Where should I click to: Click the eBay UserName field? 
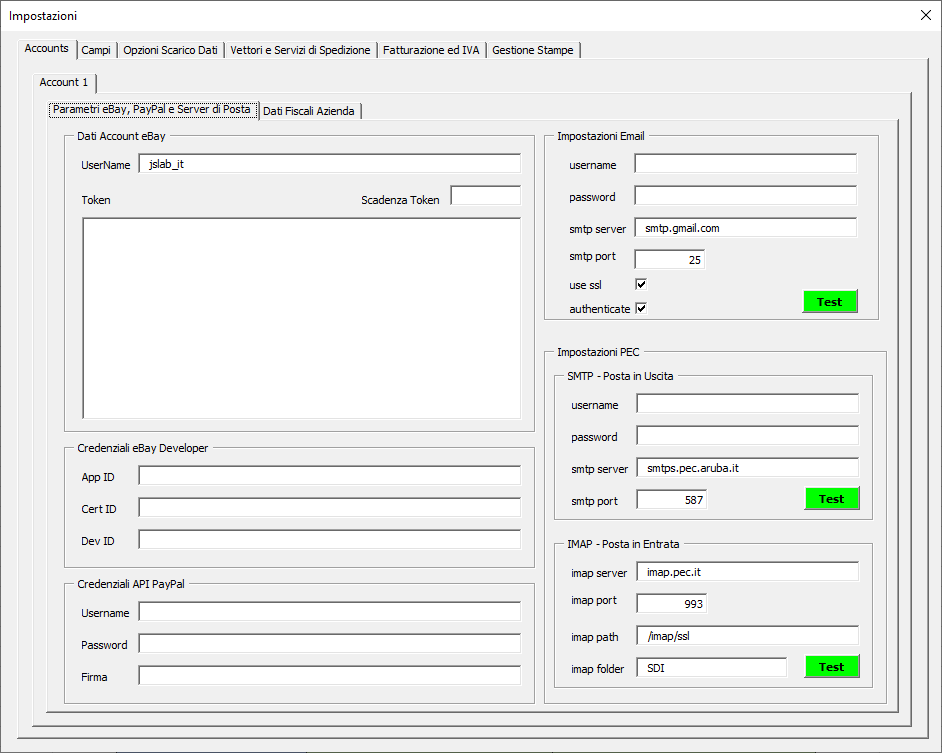[x=329, y=164]
